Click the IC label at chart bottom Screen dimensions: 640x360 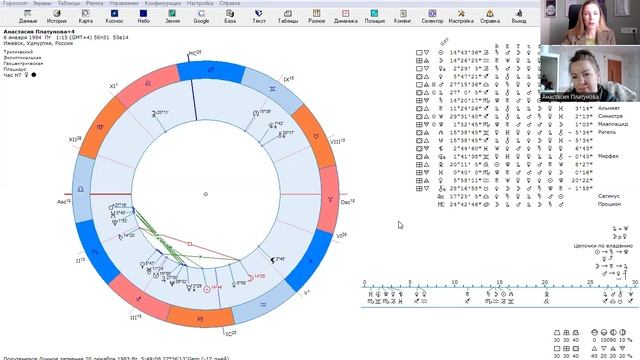[x=231, y=334]
